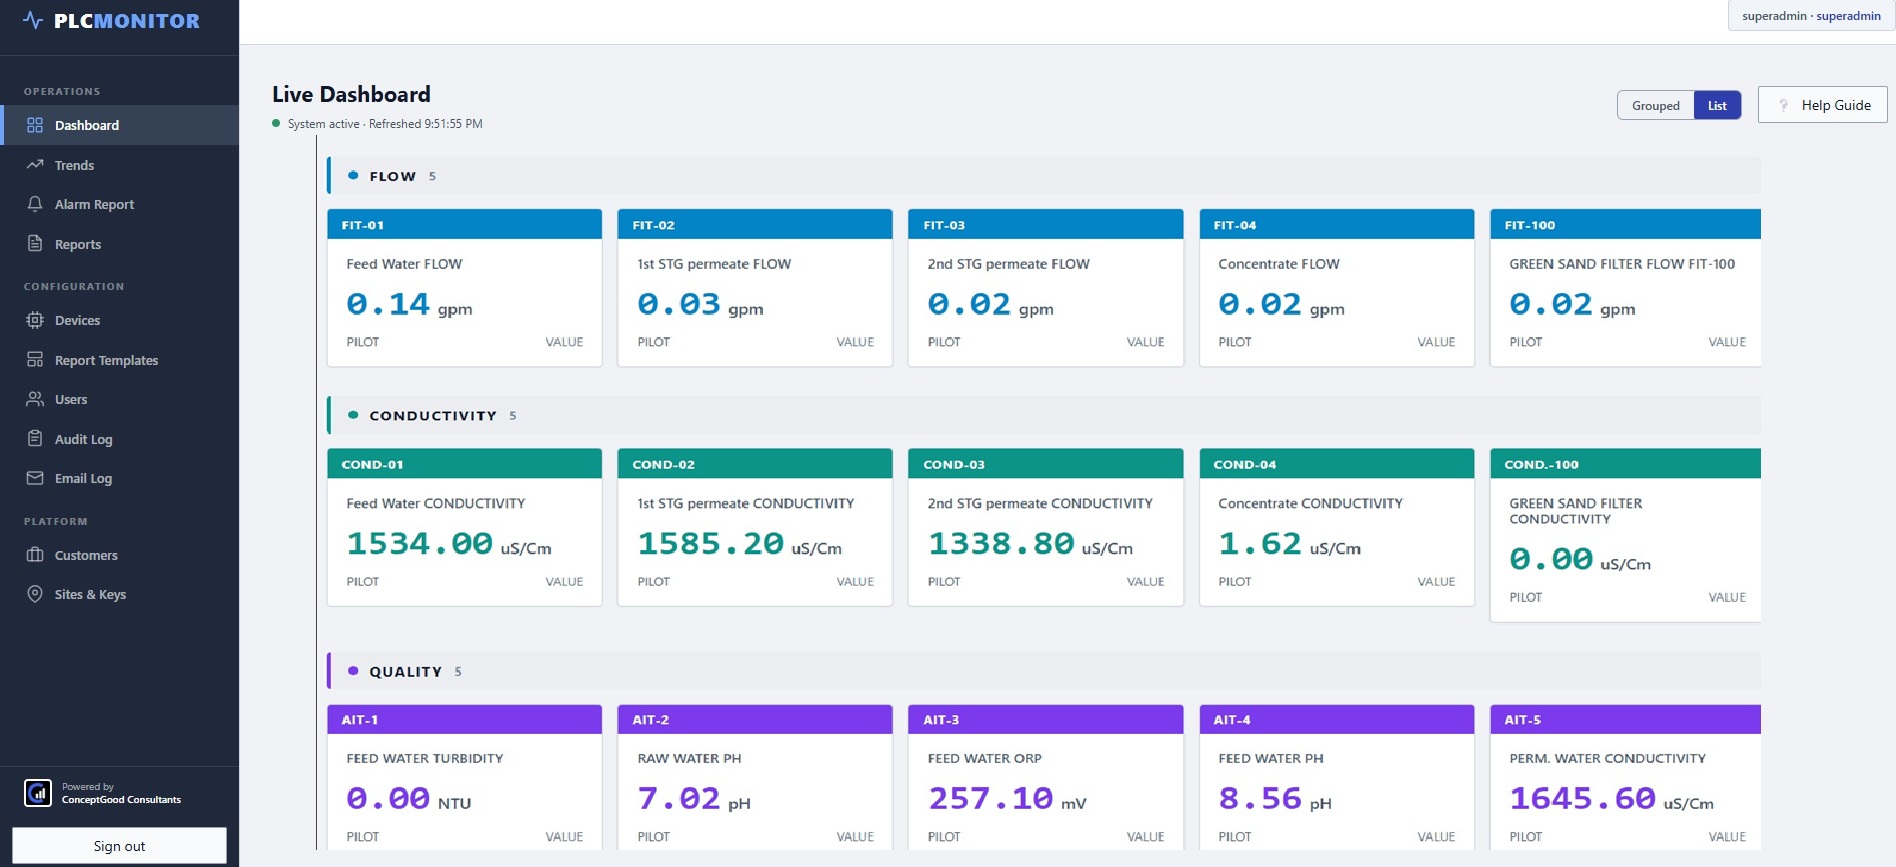
Task: Open the Help Guide
Action: (x=1822, y=105)
